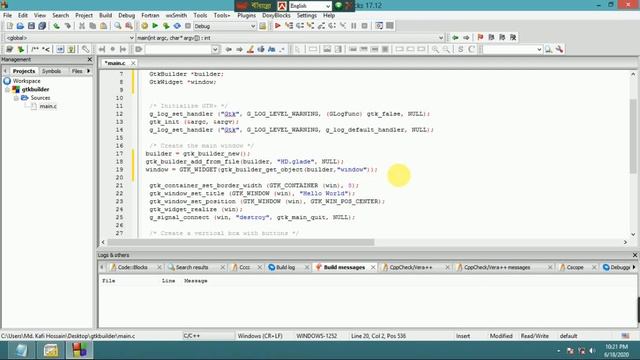Click the highlighter marker icon
Screen dimensions: 640x360
point(250,49)
